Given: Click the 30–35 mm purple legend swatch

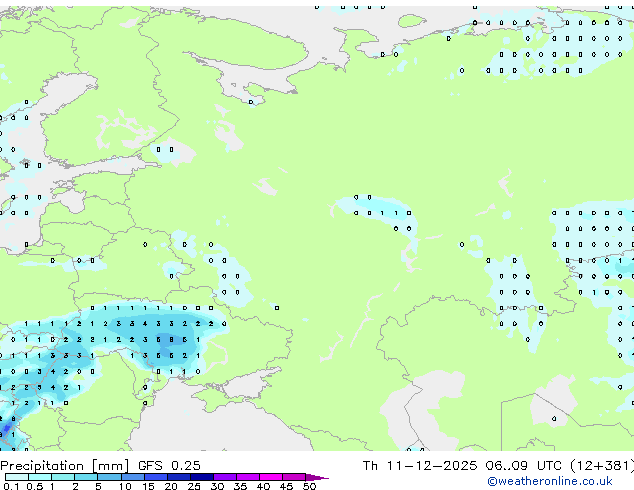Looking at the screenshot, I should [x=224, y=477].
